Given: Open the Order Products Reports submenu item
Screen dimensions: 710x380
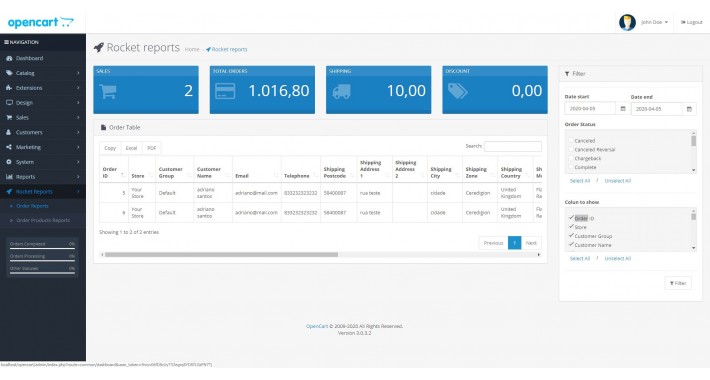Looking at the screenshot, I should click(x=43, y=220).
